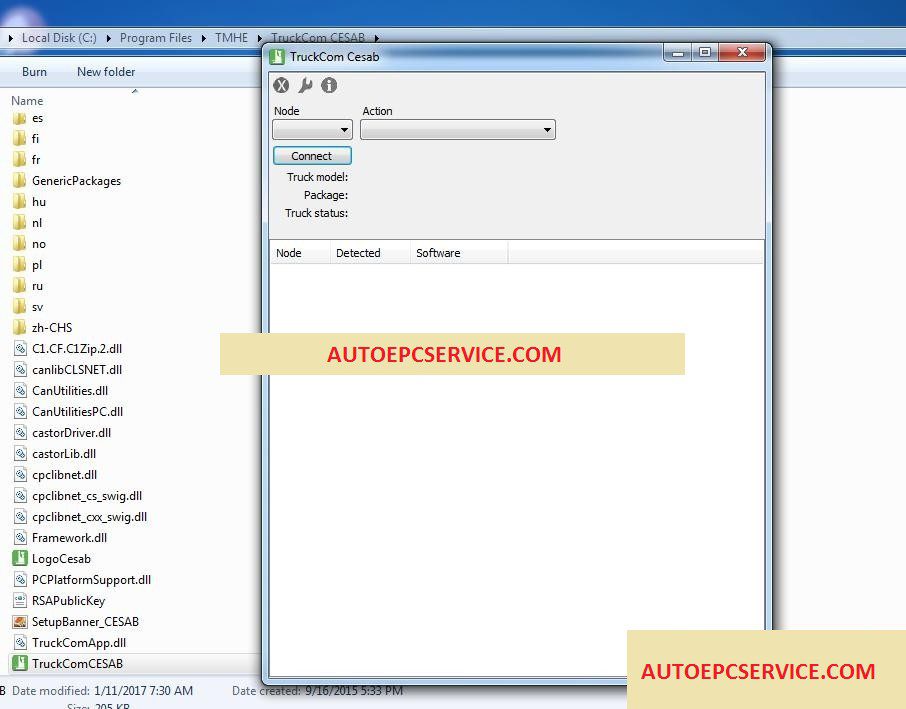Select the fi folder icon
Viewport: 906px width, 709px height.
20,139
